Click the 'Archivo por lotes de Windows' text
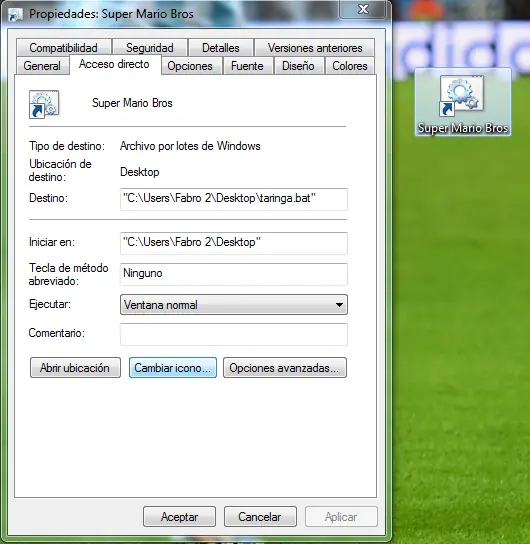530x544 pixels. 190,146
